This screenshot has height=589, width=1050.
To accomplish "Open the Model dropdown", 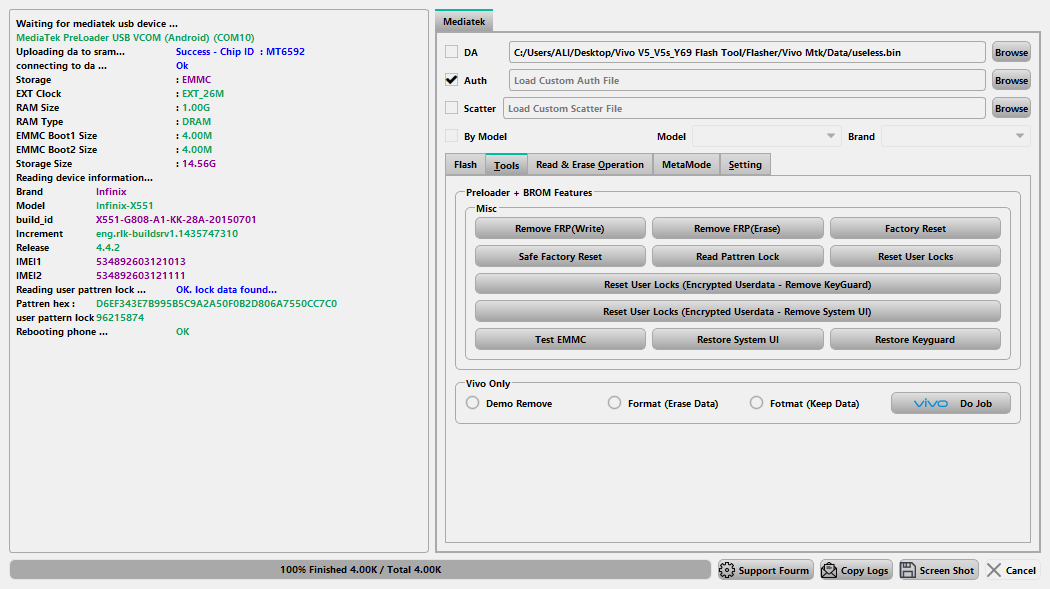I will [766, 136].
